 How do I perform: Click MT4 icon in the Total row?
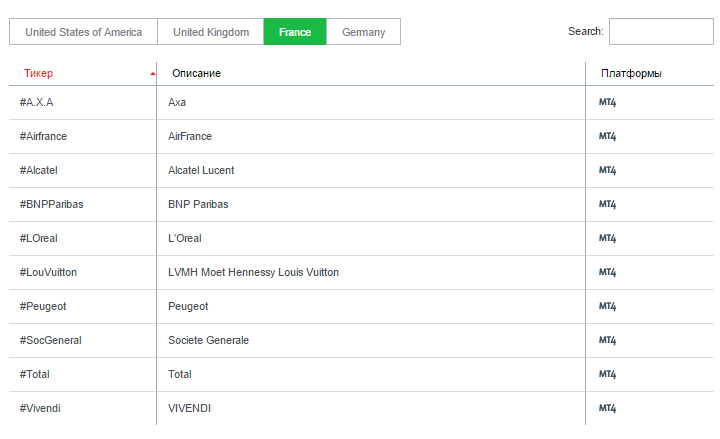coord(607,374)
